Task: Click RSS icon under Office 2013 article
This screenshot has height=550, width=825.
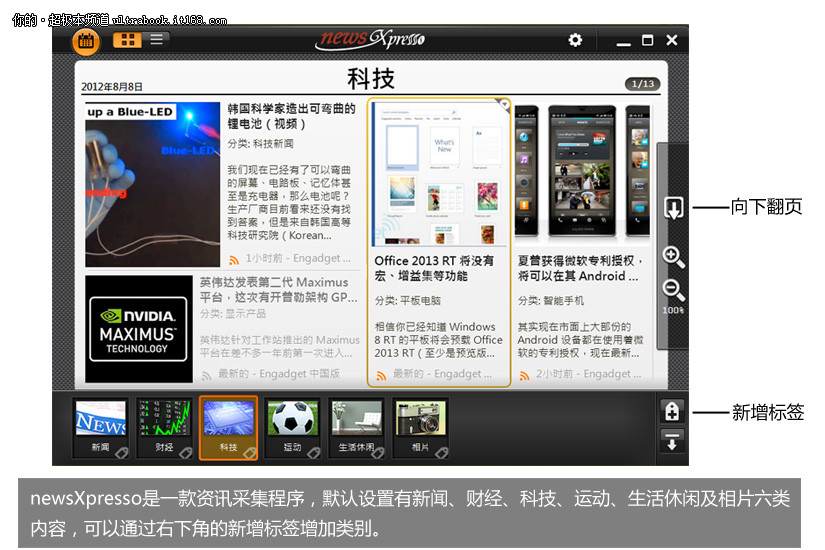Action: [x=381, y=375]
